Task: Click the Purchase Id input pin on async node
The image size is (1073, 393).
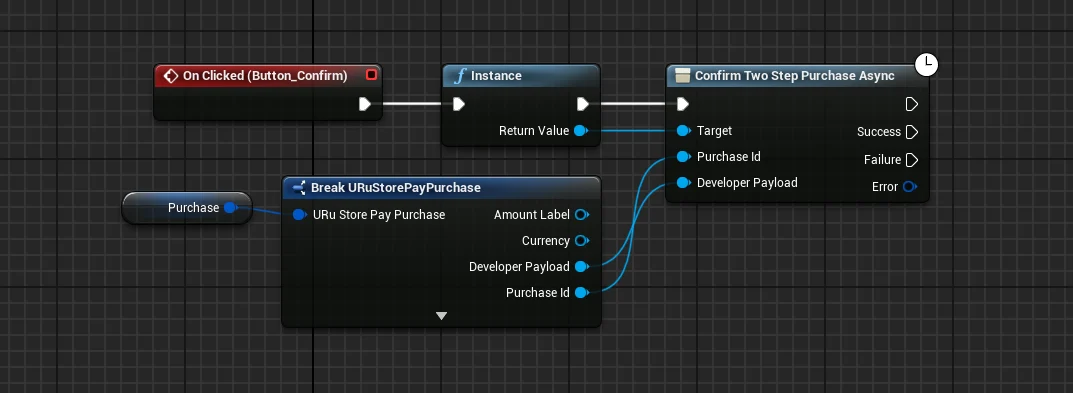Action: [x=683, y=157]
